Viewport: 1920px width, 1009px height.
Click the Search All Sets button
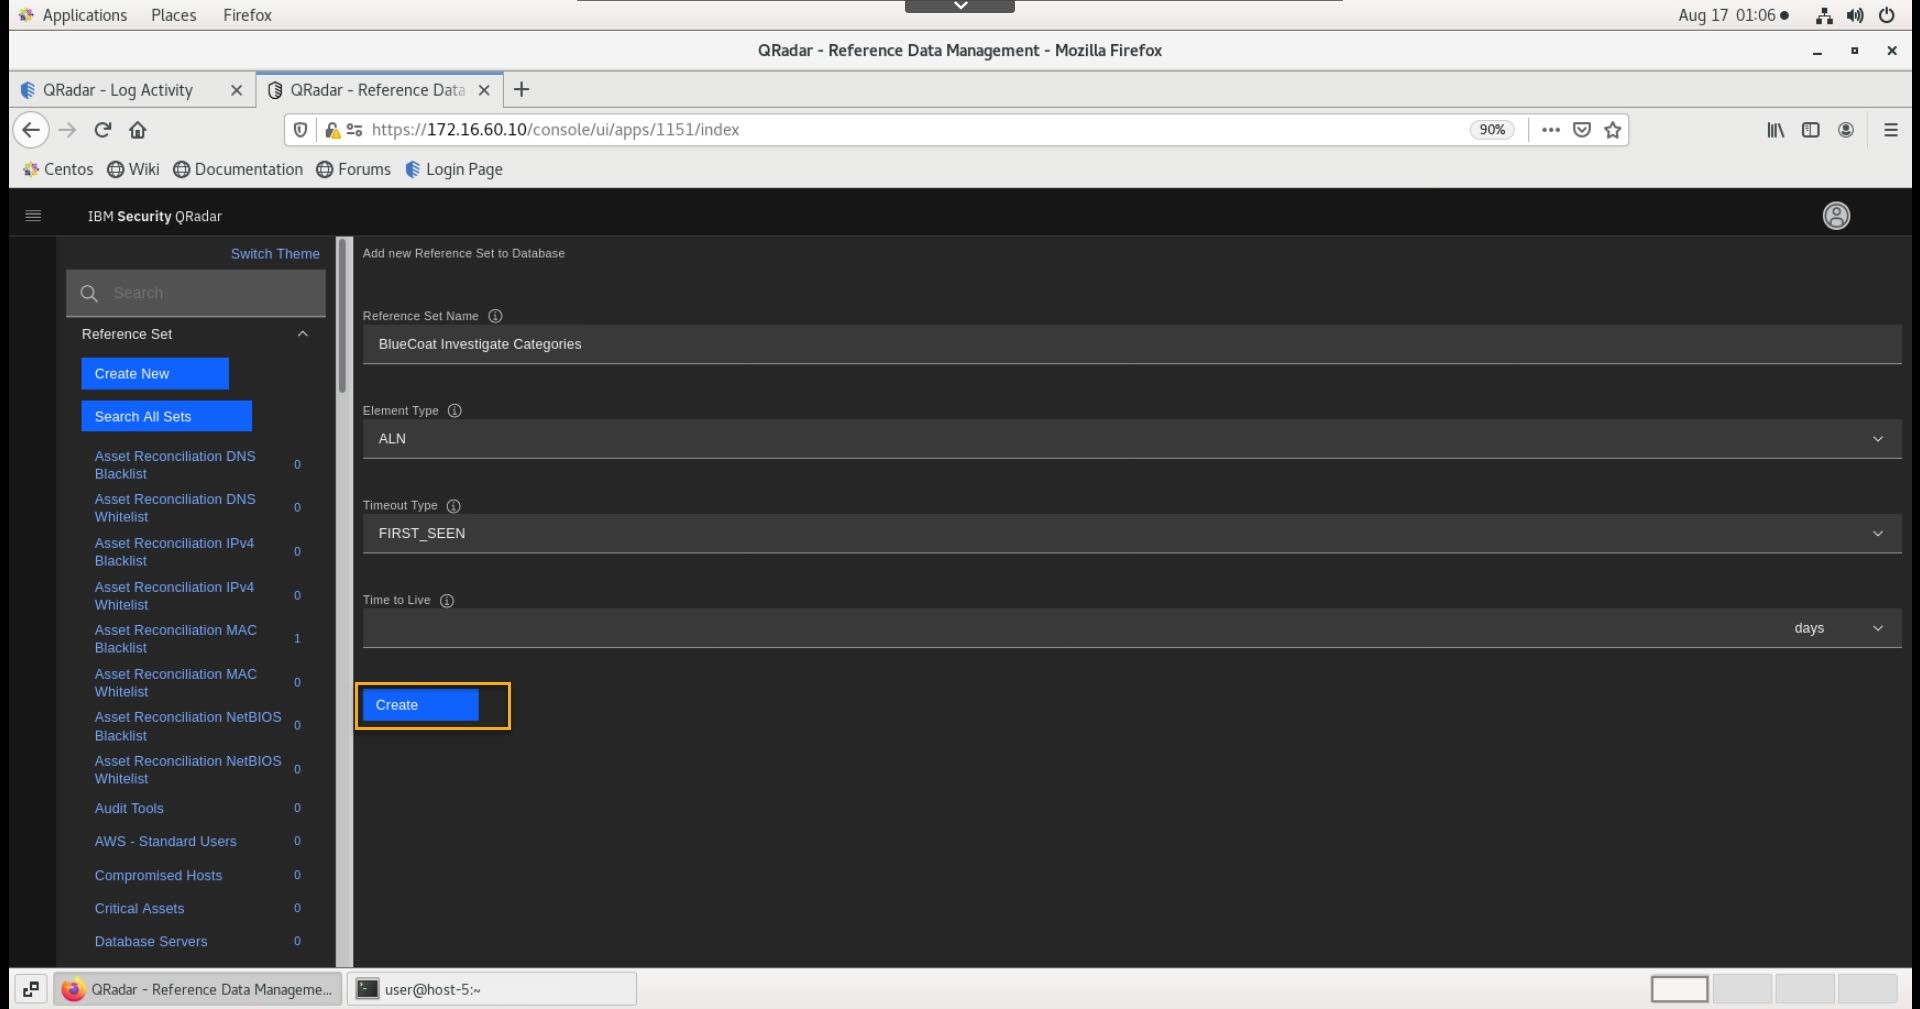point(166,417)
